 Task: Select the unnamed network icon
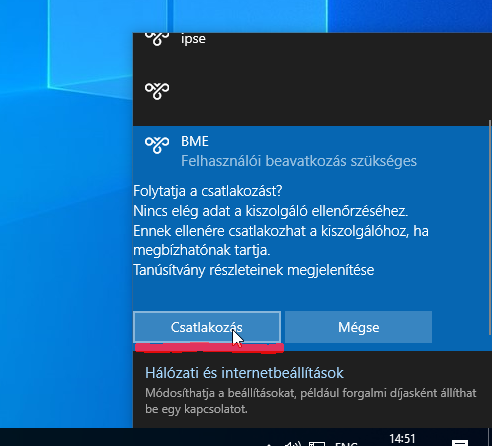pyautogui.click(x=157, y=91)
